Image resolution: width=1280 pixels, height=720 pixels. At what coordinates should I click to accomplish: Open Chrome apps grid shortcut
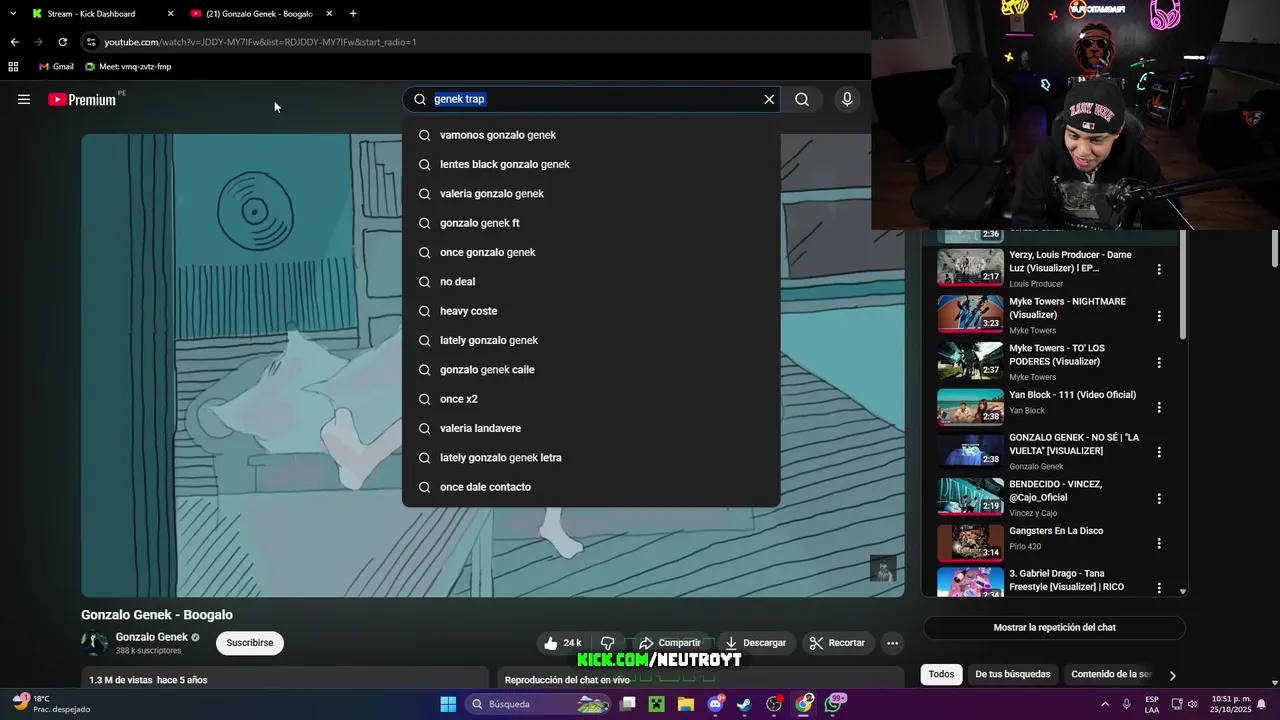[13, 67]
